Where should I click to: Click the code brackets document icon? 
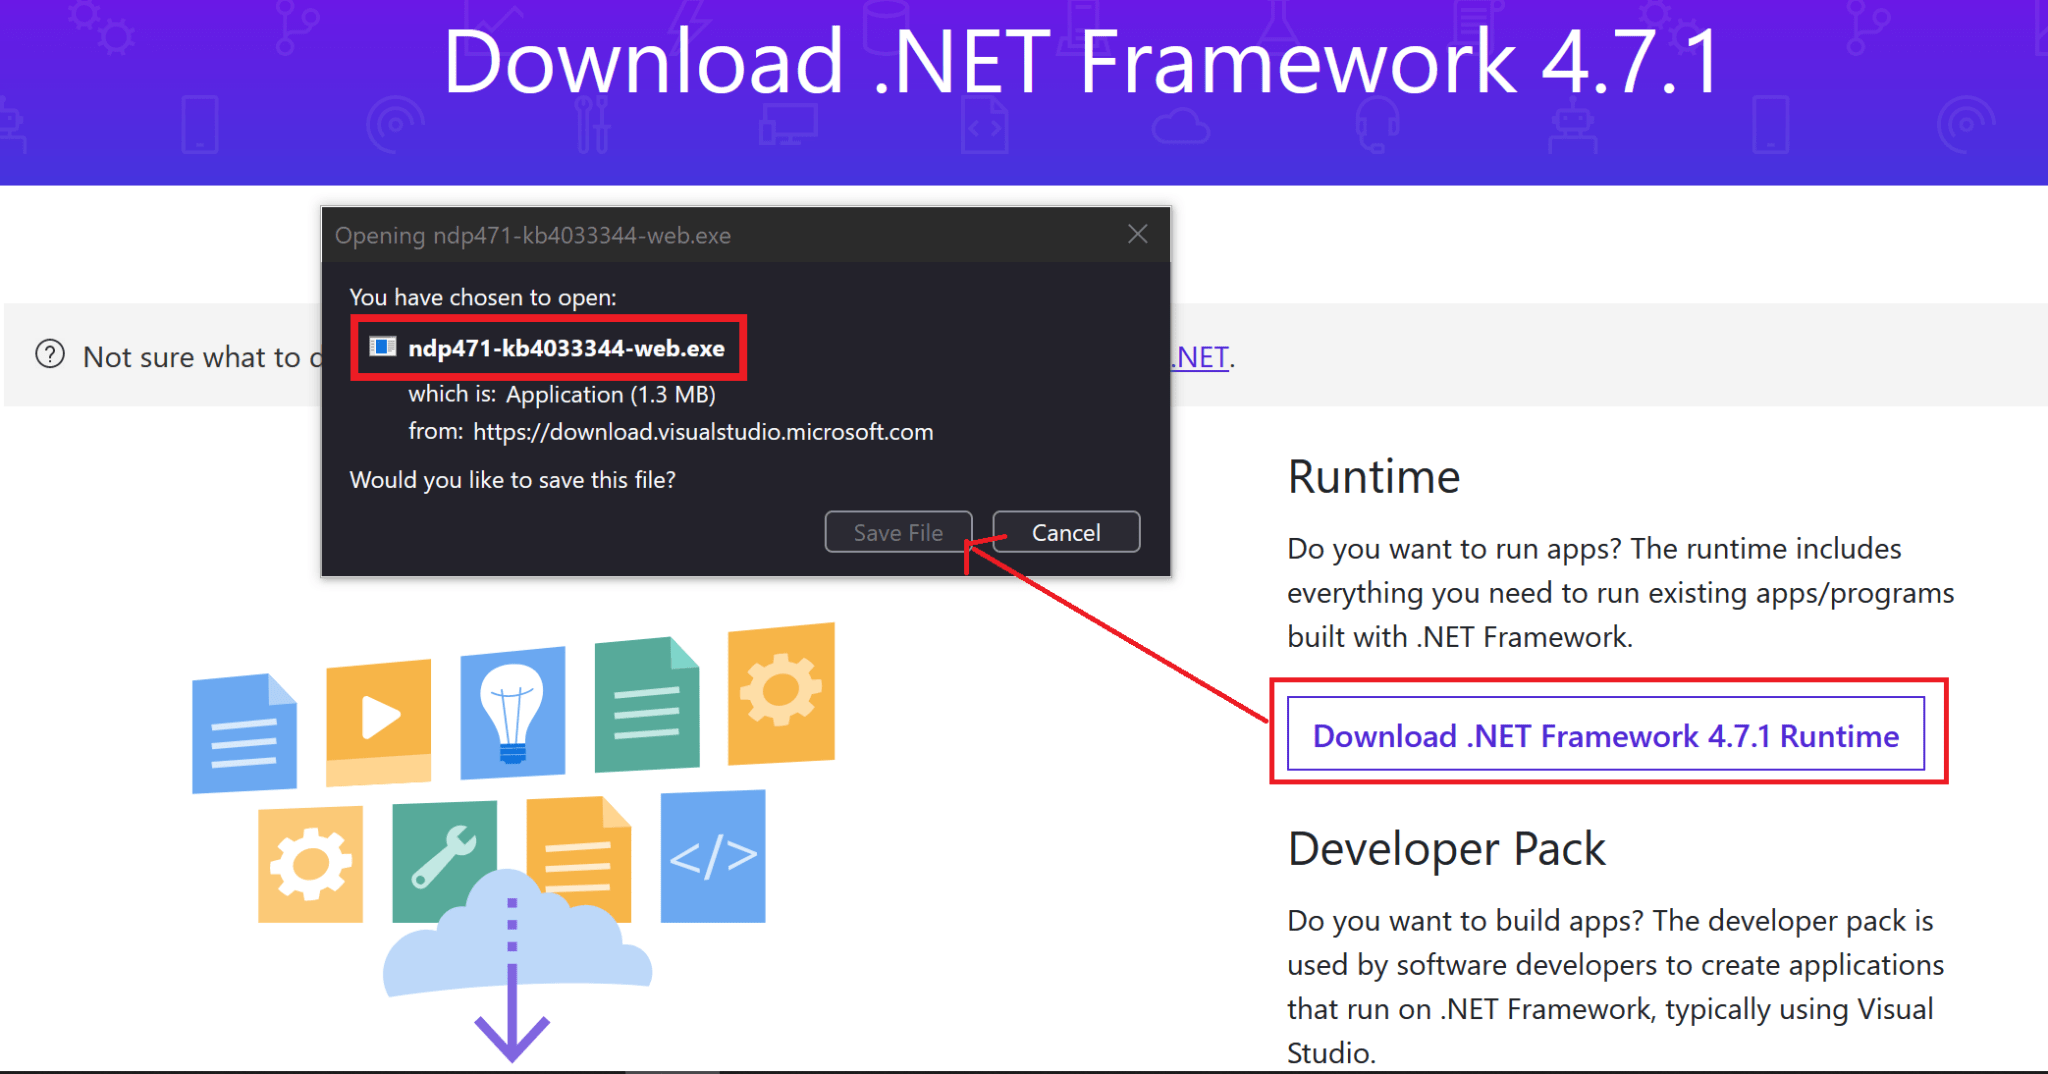(712, 857)
